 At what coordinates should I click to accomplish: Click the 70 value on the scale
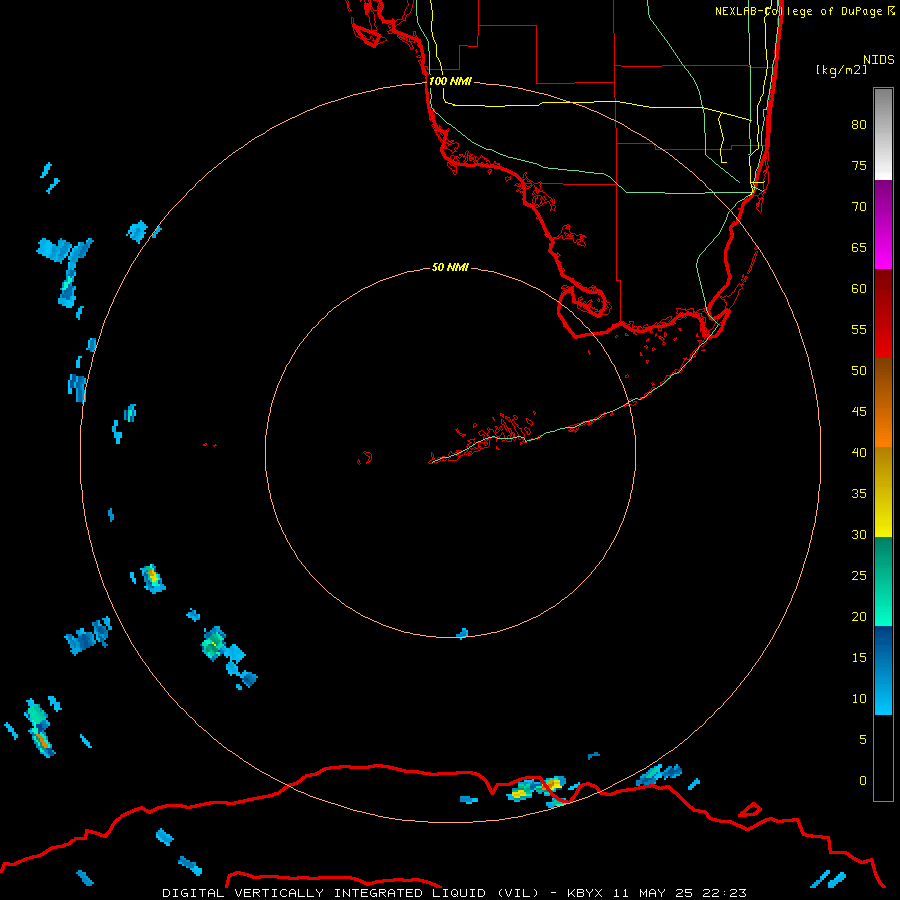click(x=859, y=207)
